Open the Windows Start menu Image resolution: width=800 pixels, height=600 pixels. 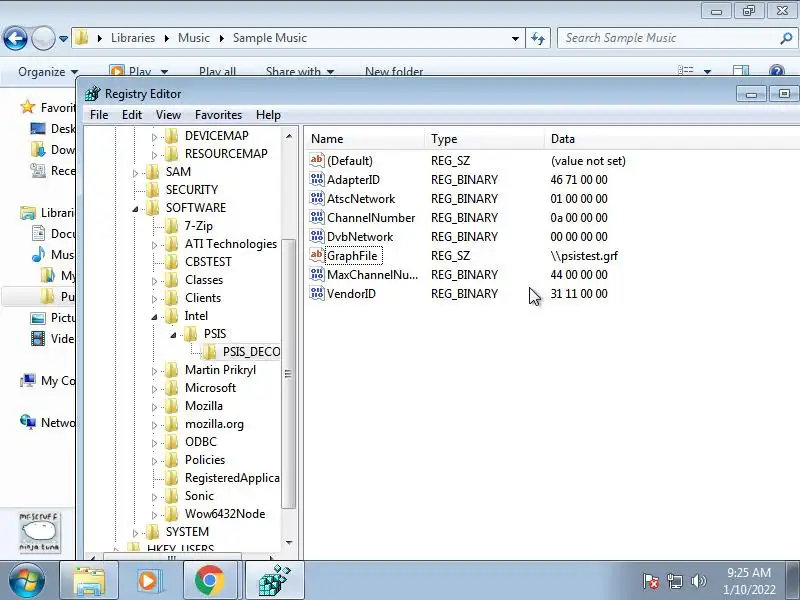pos(27,581)
